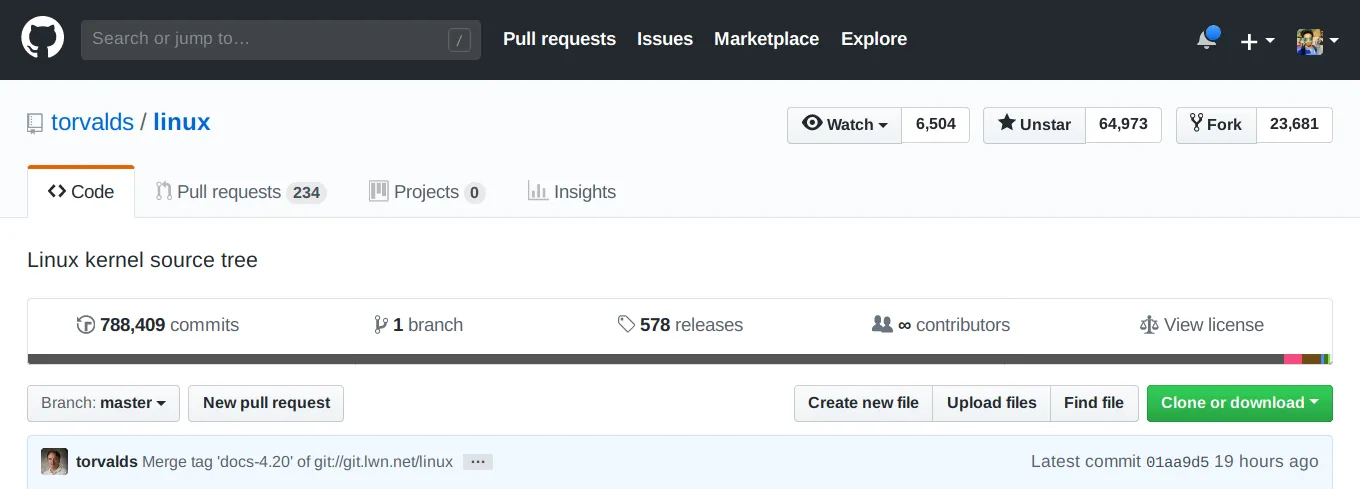This screenshot has height=489, width=1360.
Task: Switch to the Pull requests tab
Action: coord(240,192)
